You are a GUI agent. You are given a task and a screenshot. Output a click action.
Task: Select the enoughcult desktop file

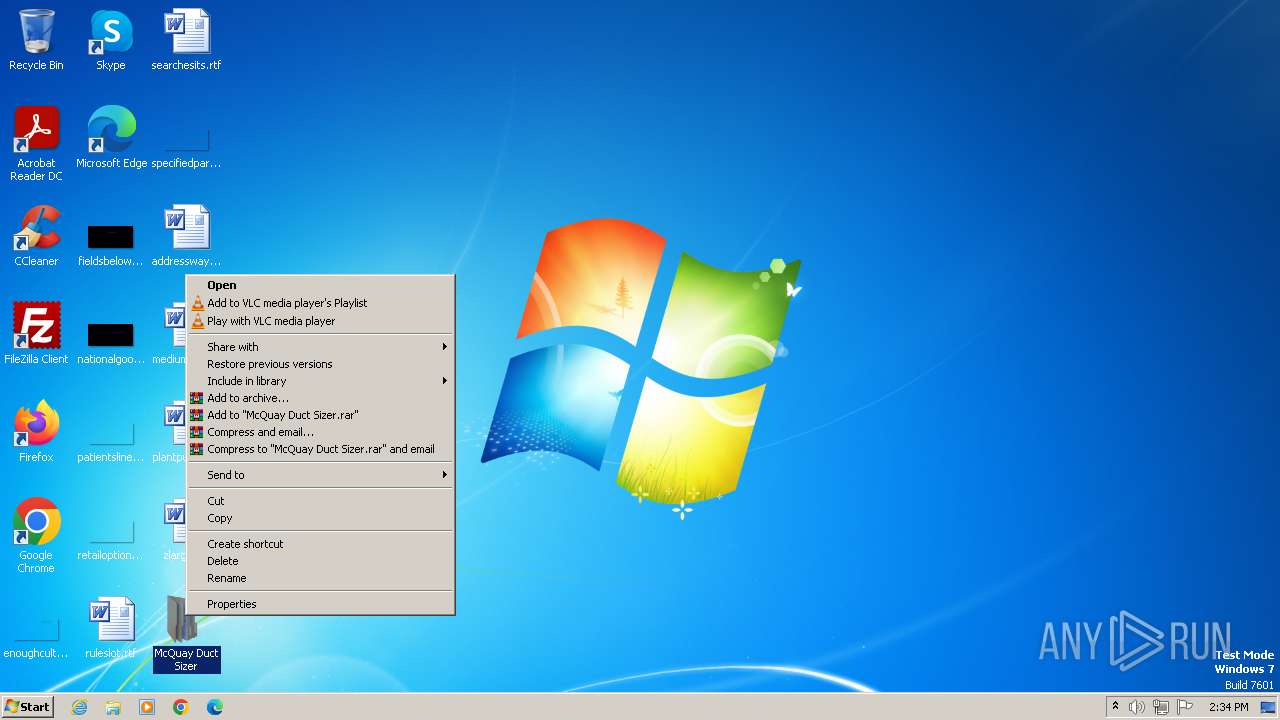coord(36,636)
